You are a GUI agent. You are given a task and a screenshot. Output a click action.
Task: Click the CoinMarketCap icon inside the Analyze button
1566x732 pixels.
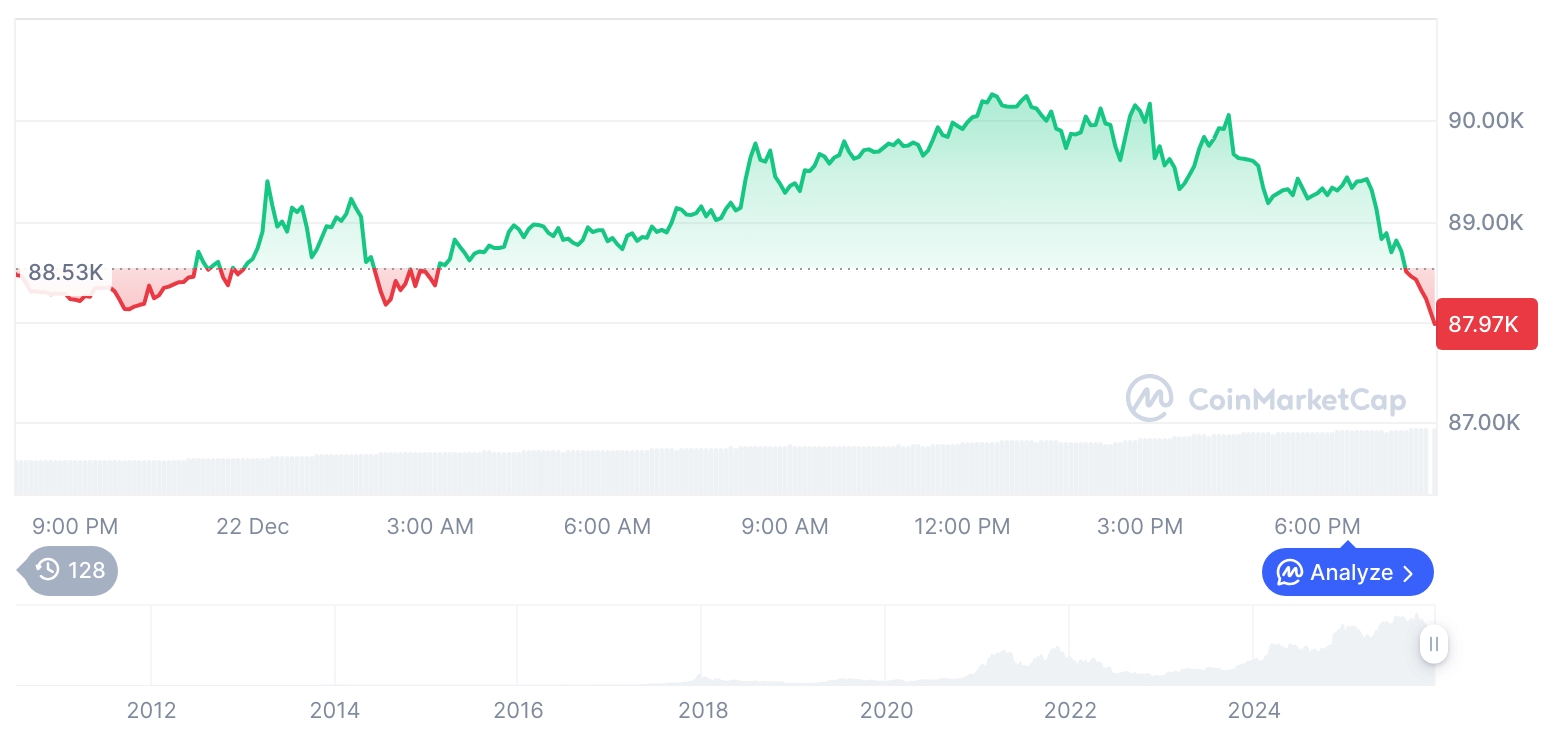(x=1290, y=573)
